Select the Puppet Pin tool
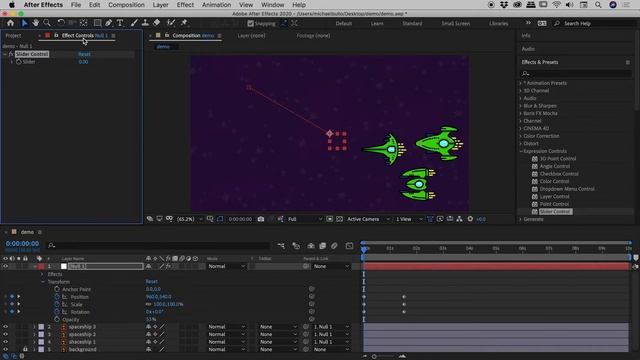Image resolution: width=640 pixels, height=360 pixels. (x=184, y=23)
